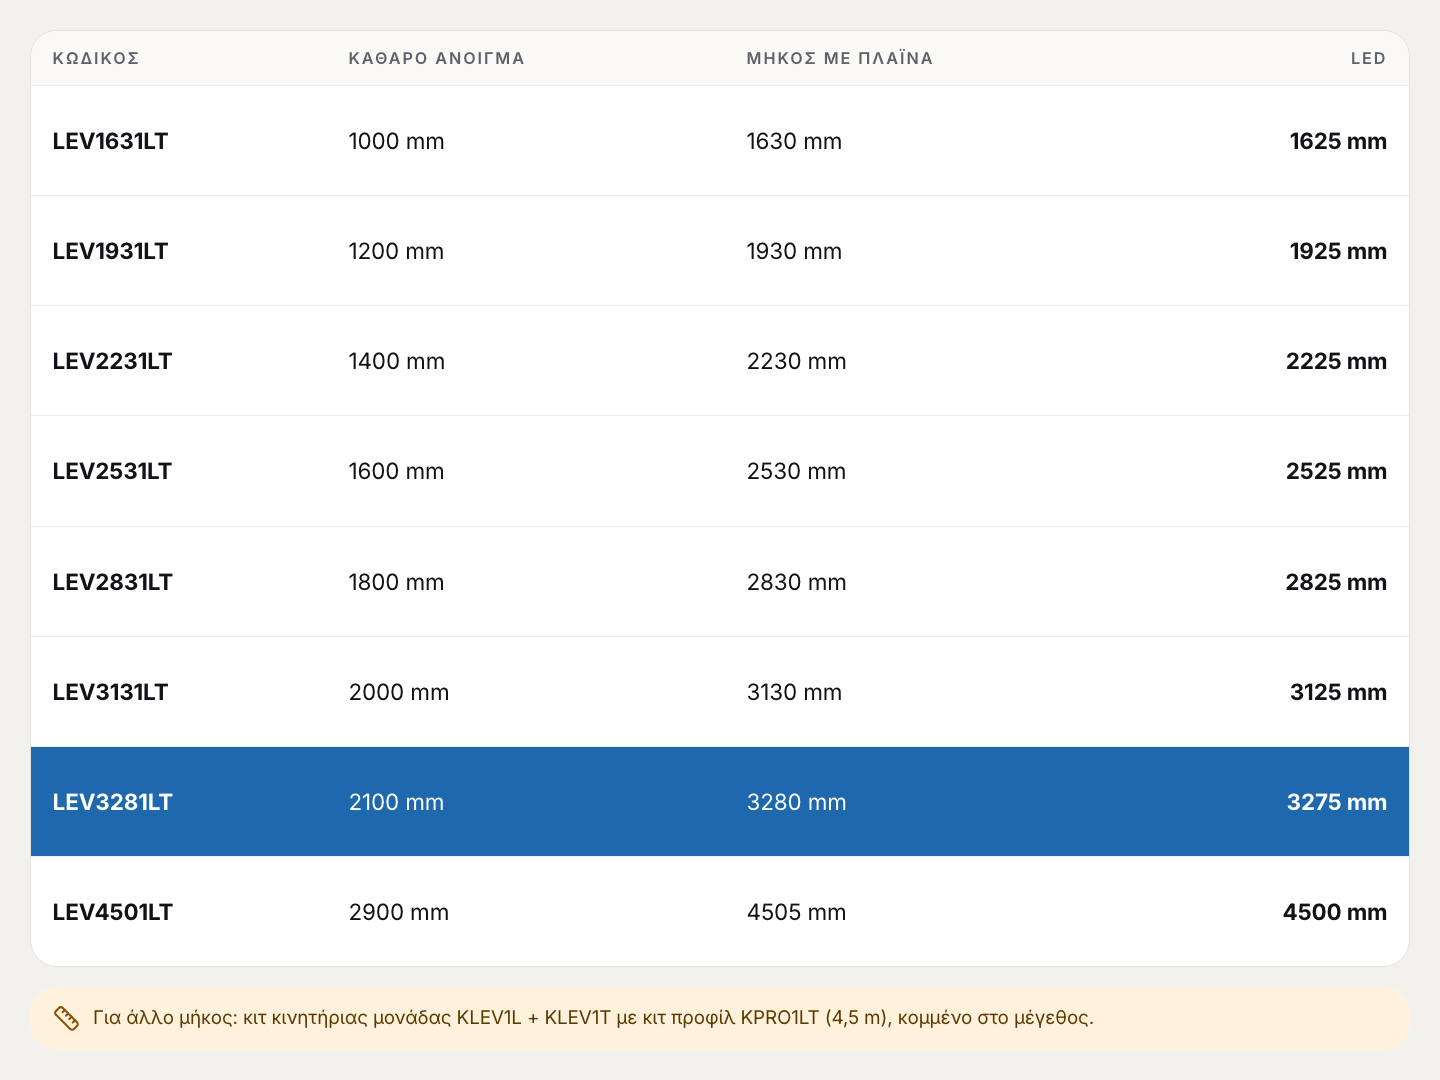
Task: Click the 1000 mm opening value
Action: (397, 141)
